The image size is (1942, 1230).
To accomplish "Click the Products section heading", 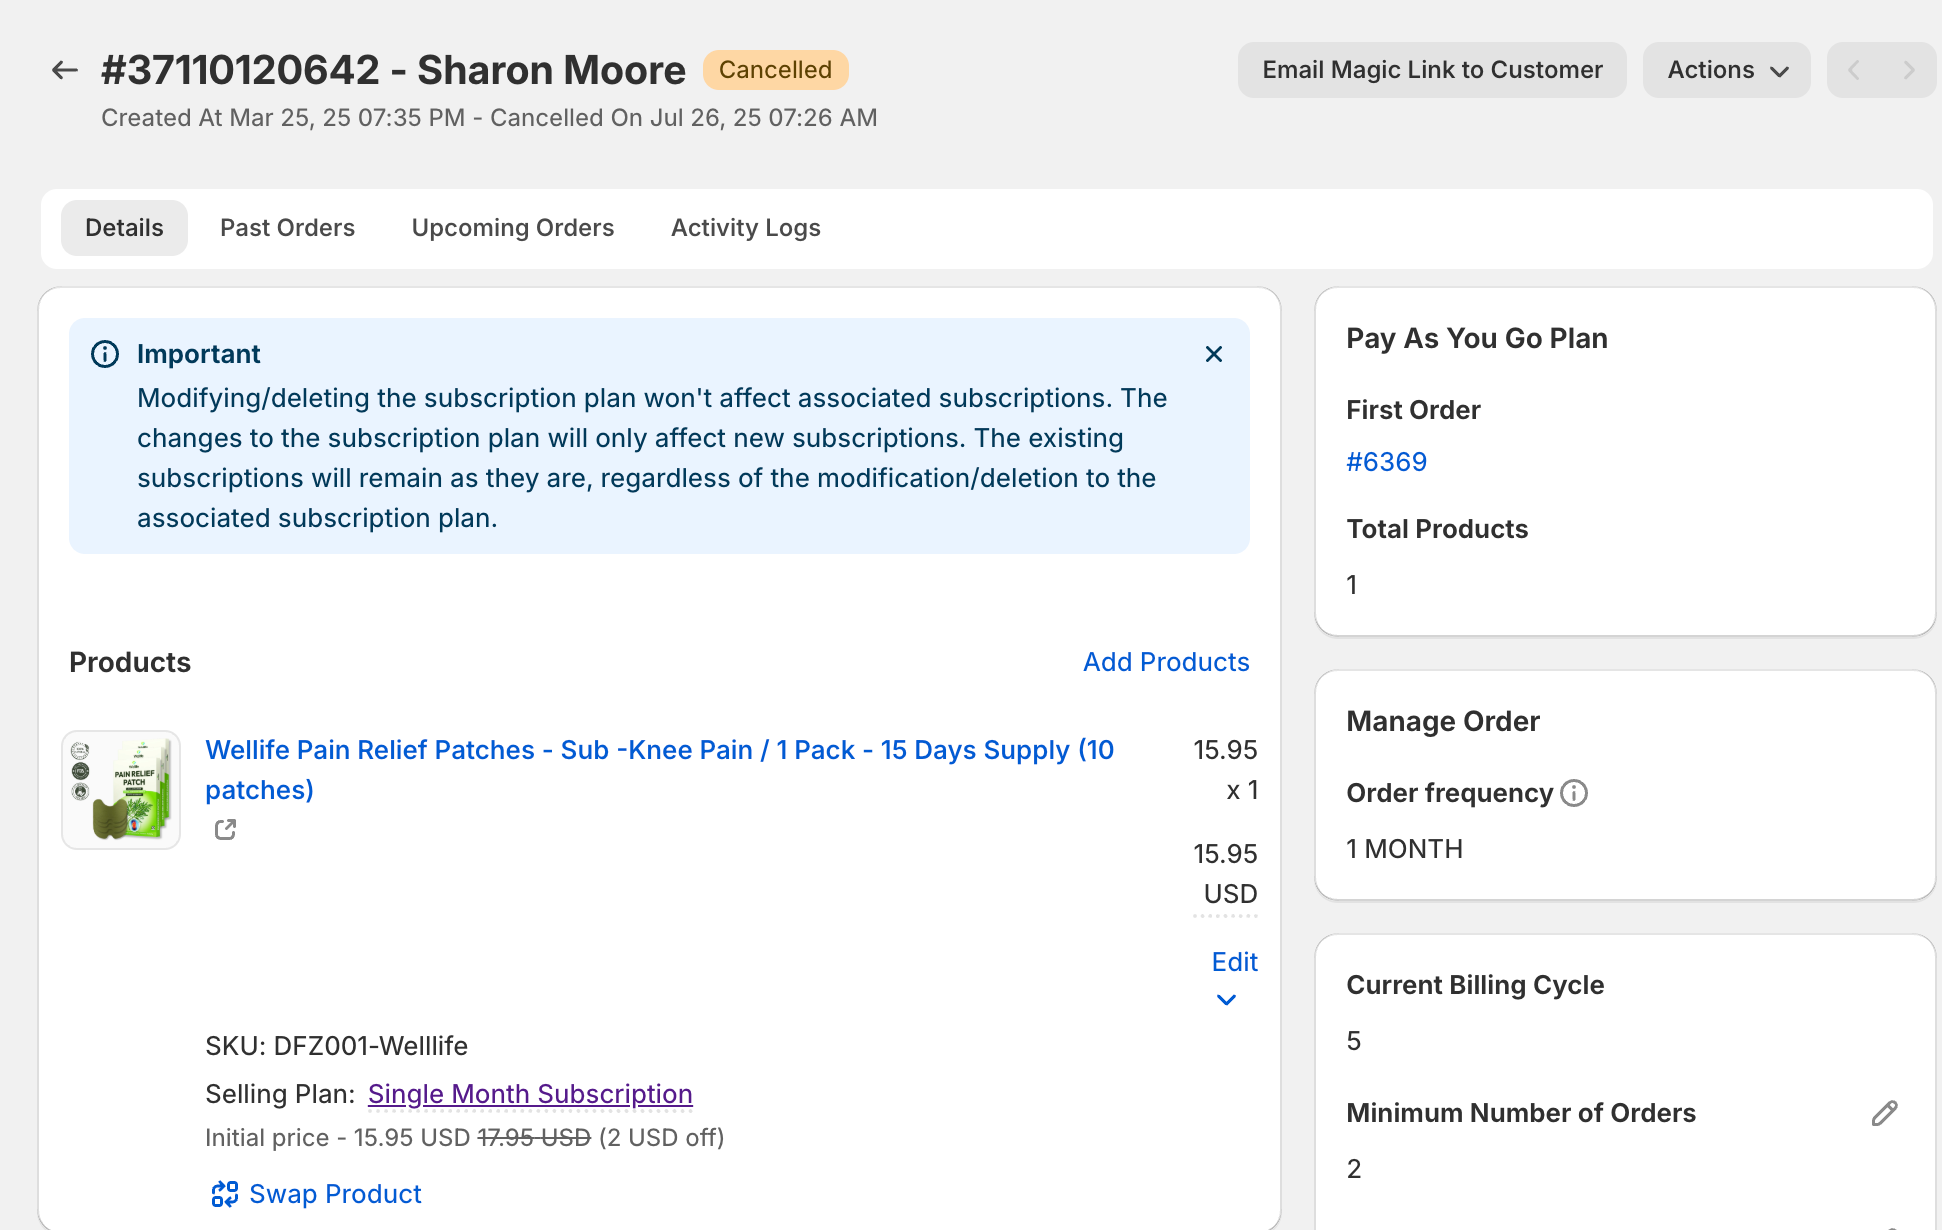I will 130,662.
